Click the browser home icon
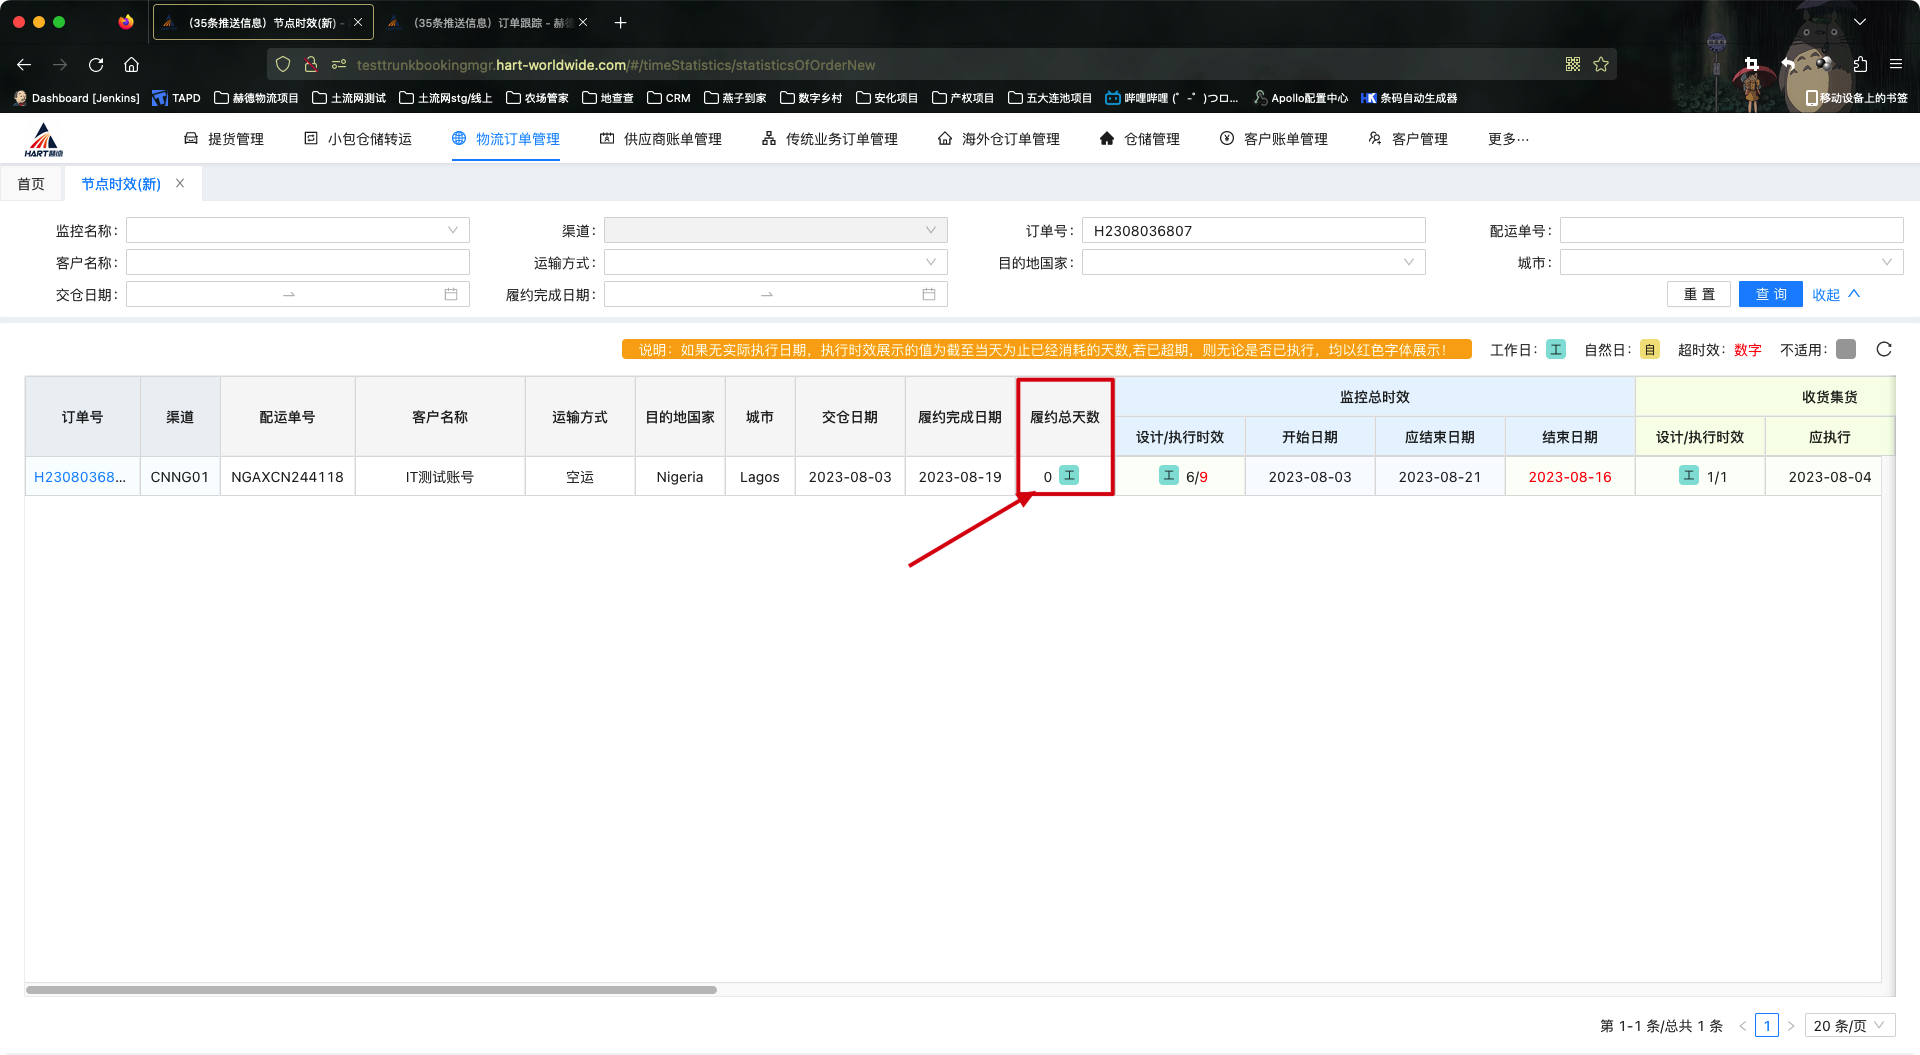The height and width of the screenshot is (1055, 1920). pyautogui.click(x=131, y=65)
